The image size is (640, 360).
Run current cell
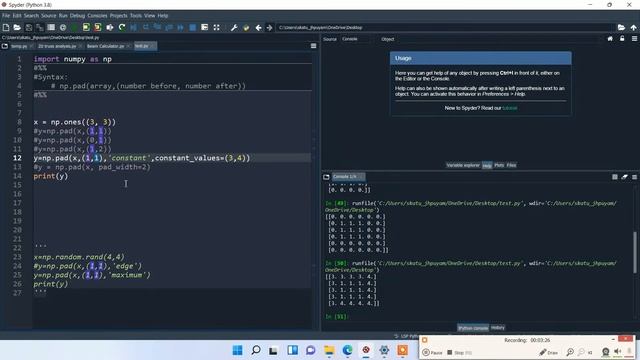(x=86, y=27)
